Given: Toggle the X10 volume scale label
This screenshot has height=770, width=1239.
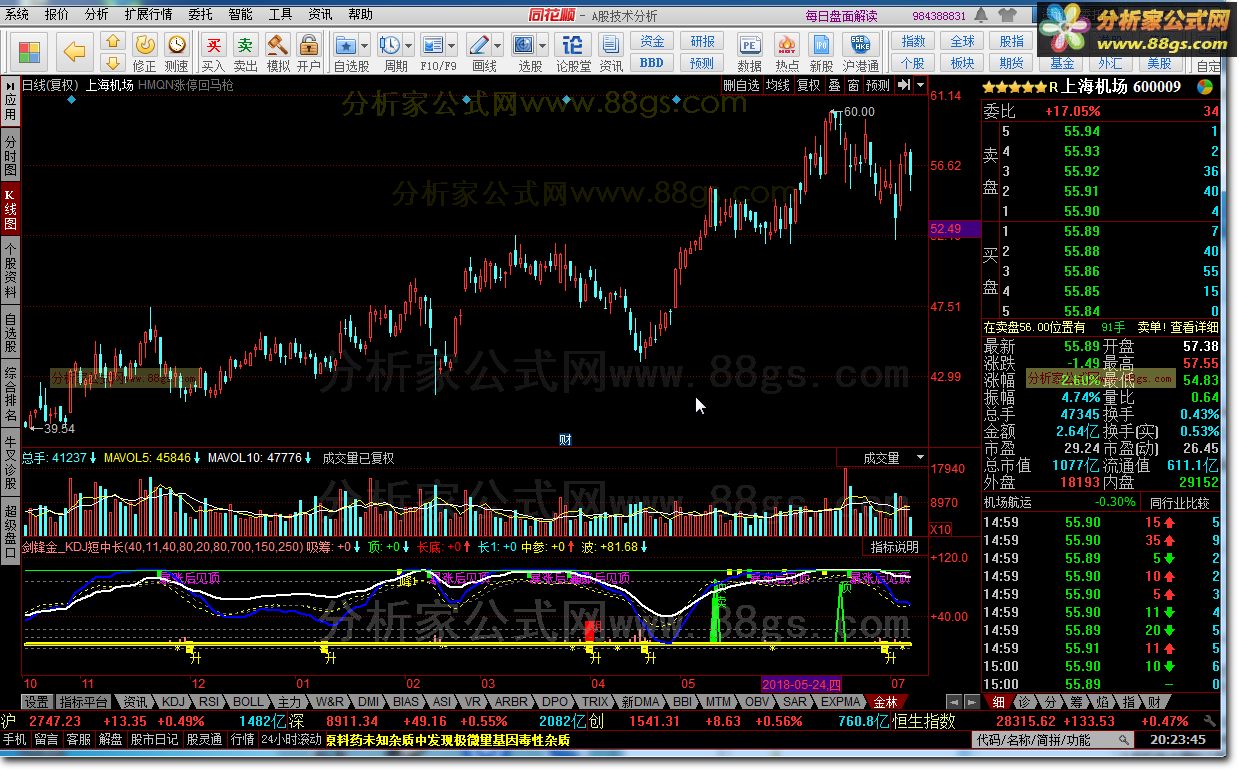Looking at the screenshot, I should point(940,529).
